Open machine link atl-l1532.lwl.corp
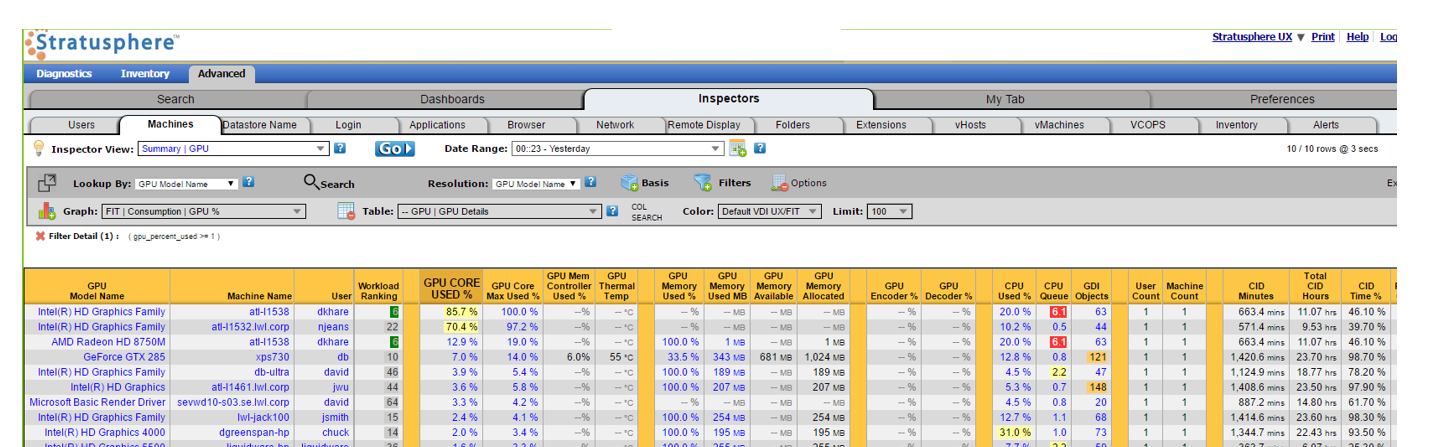Viewport: 1429px width, 447px height. (x=250, y=327)
